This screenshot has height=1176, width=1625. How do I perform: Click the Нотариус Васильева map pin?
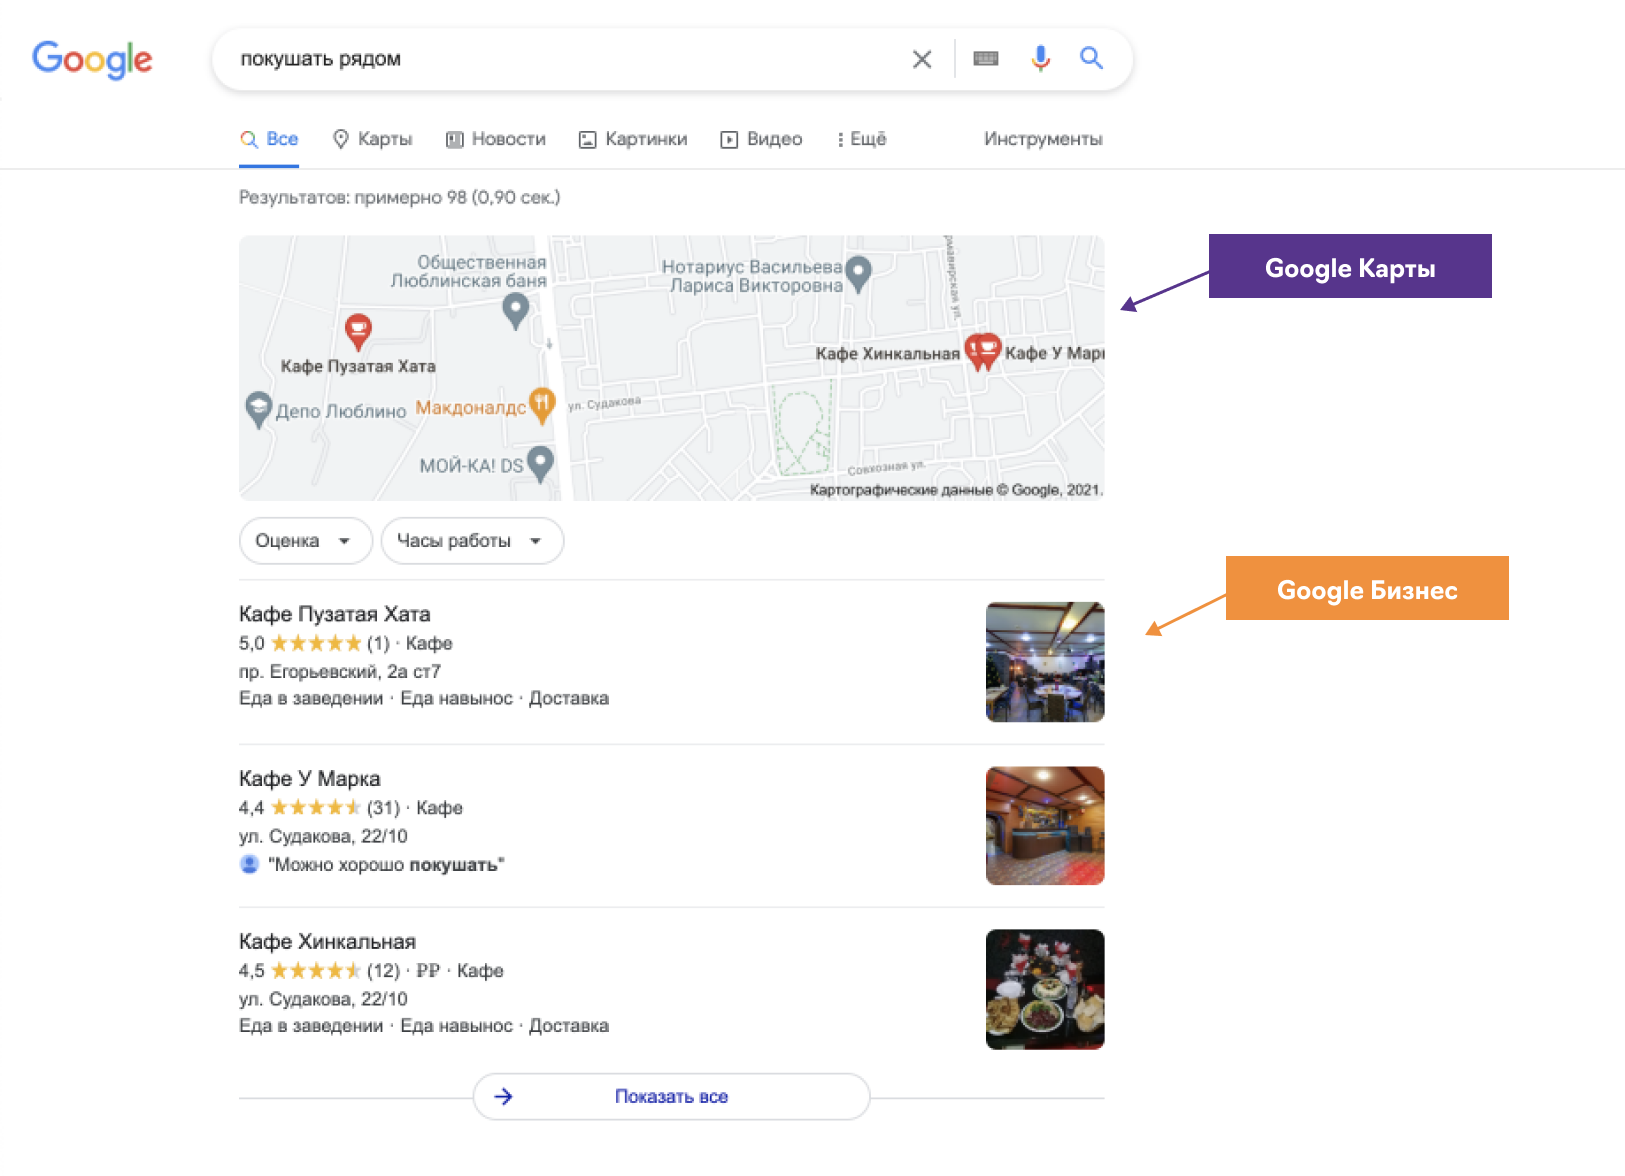858,271
